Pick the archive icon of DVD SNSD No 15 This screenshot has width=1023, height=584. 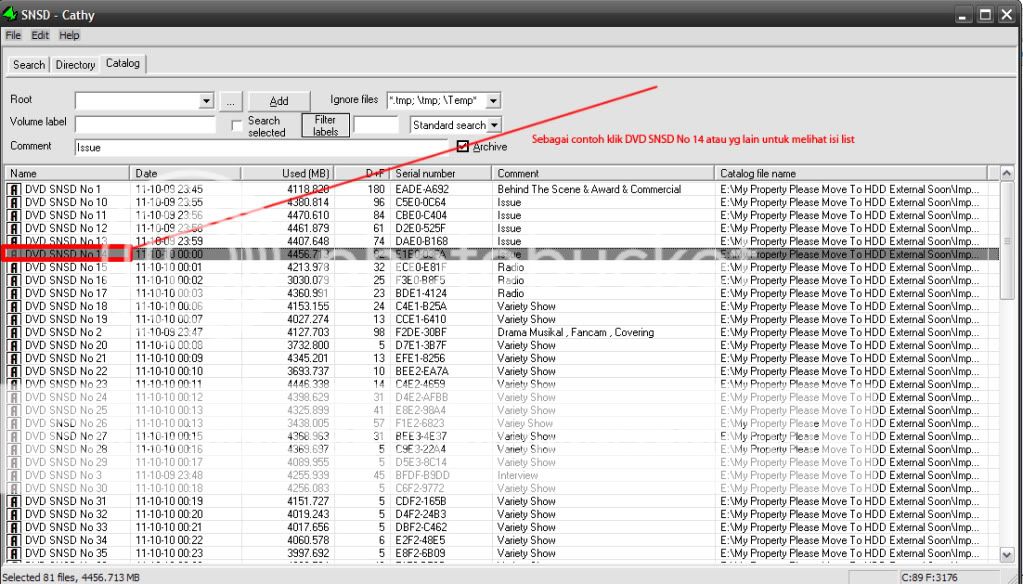point(14,268)
